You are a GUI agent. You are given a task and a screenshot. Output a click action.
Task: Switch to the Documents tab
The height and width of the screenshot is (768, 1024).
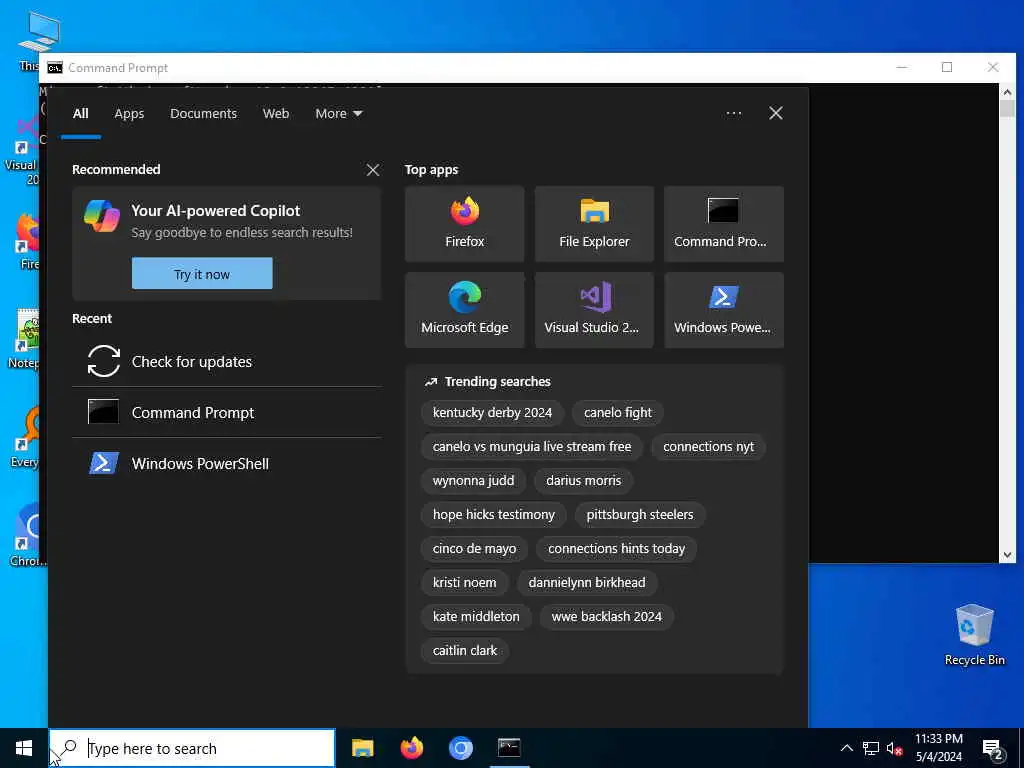coord(203,114)
